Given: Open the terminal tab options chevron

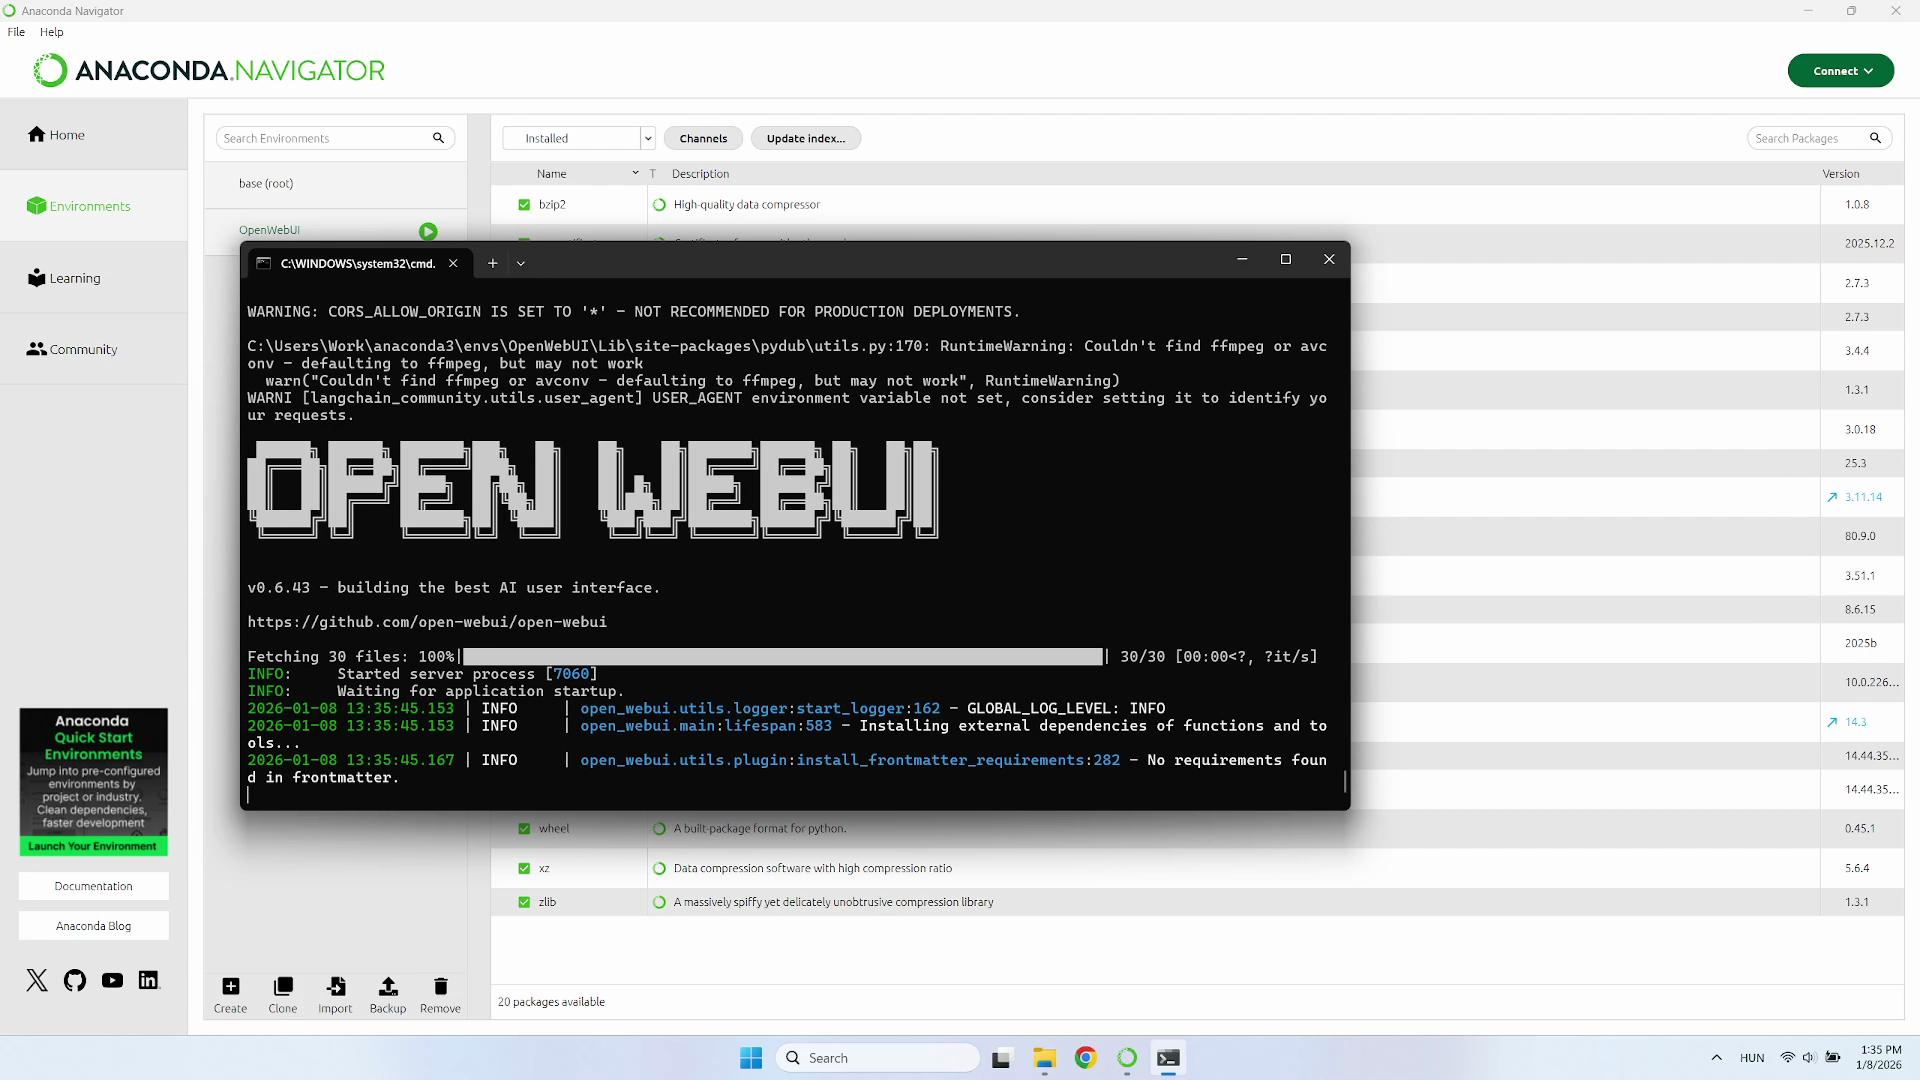Looking at the screenshot, I should [521, 263].
